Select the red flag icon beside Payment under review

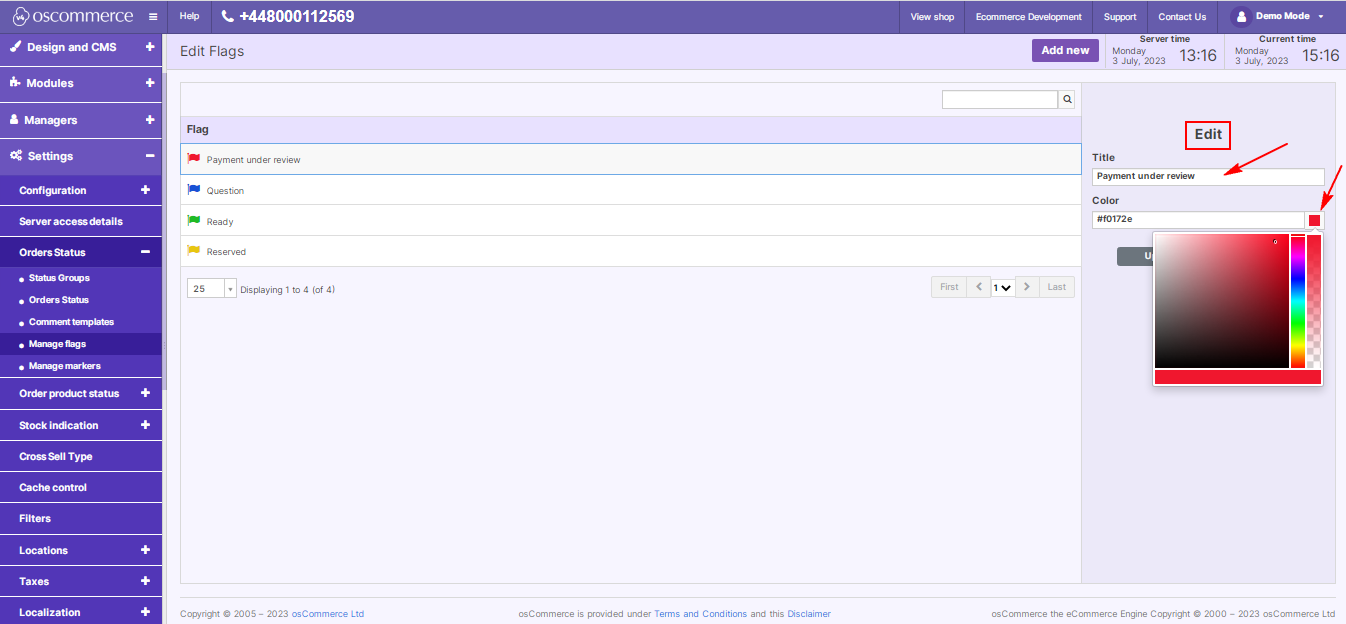click(x=192, y=158)
